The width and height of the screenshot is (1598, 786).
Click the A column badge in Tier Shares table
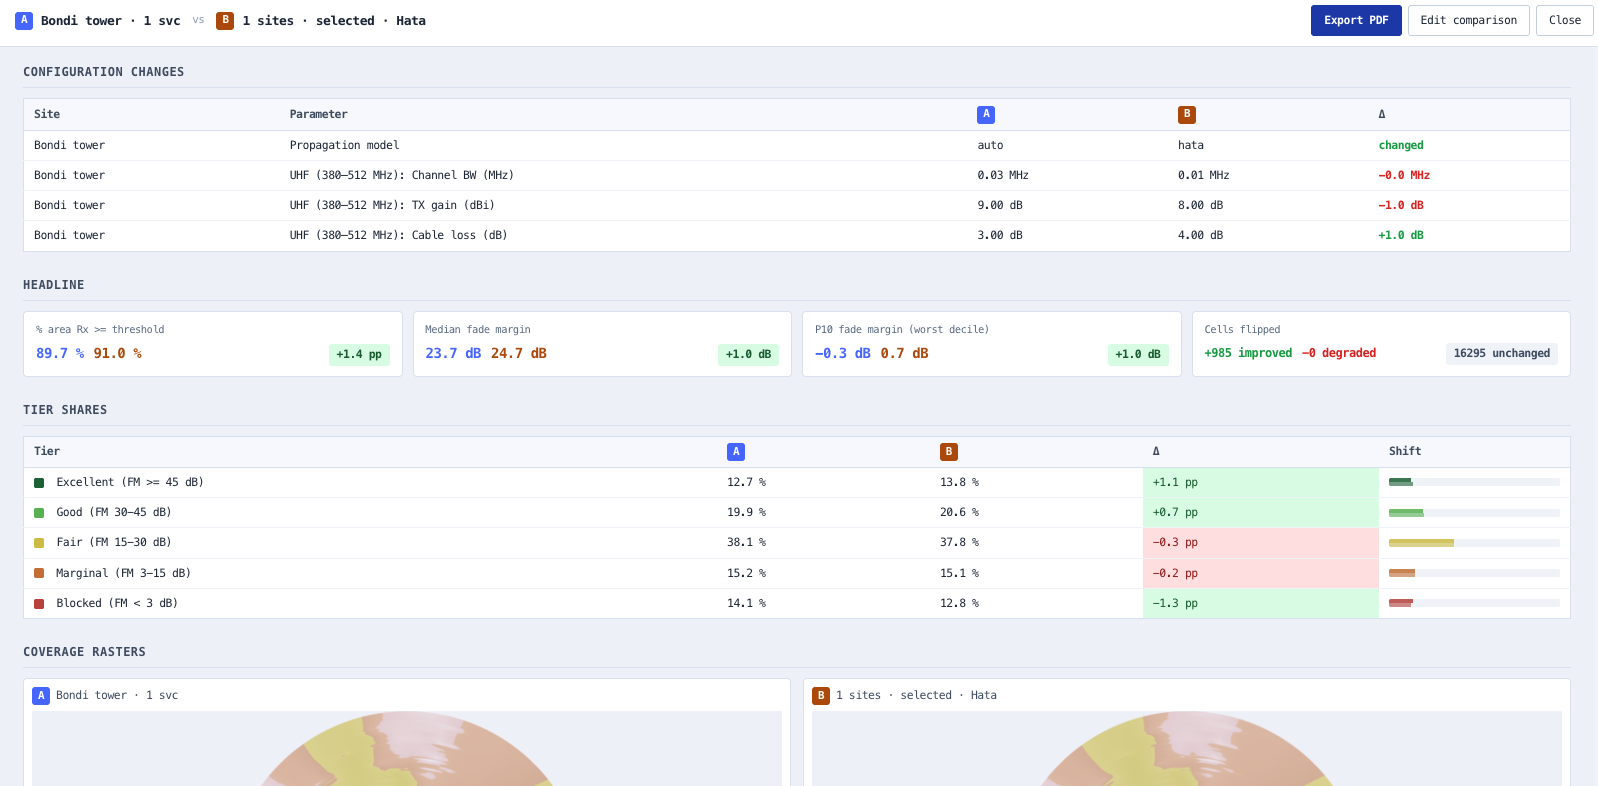[x=736, y=451]
